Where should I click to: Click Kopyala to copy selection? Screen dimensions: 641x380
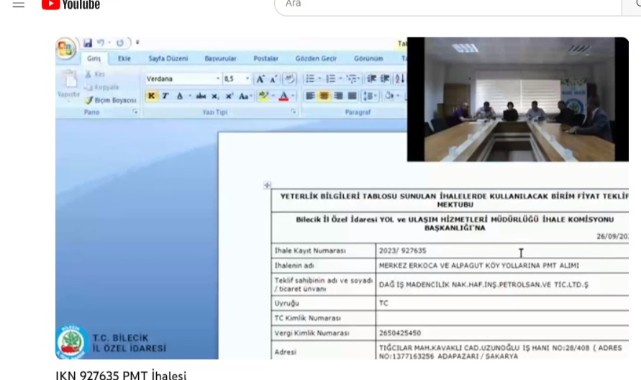[x=102, y=87]
